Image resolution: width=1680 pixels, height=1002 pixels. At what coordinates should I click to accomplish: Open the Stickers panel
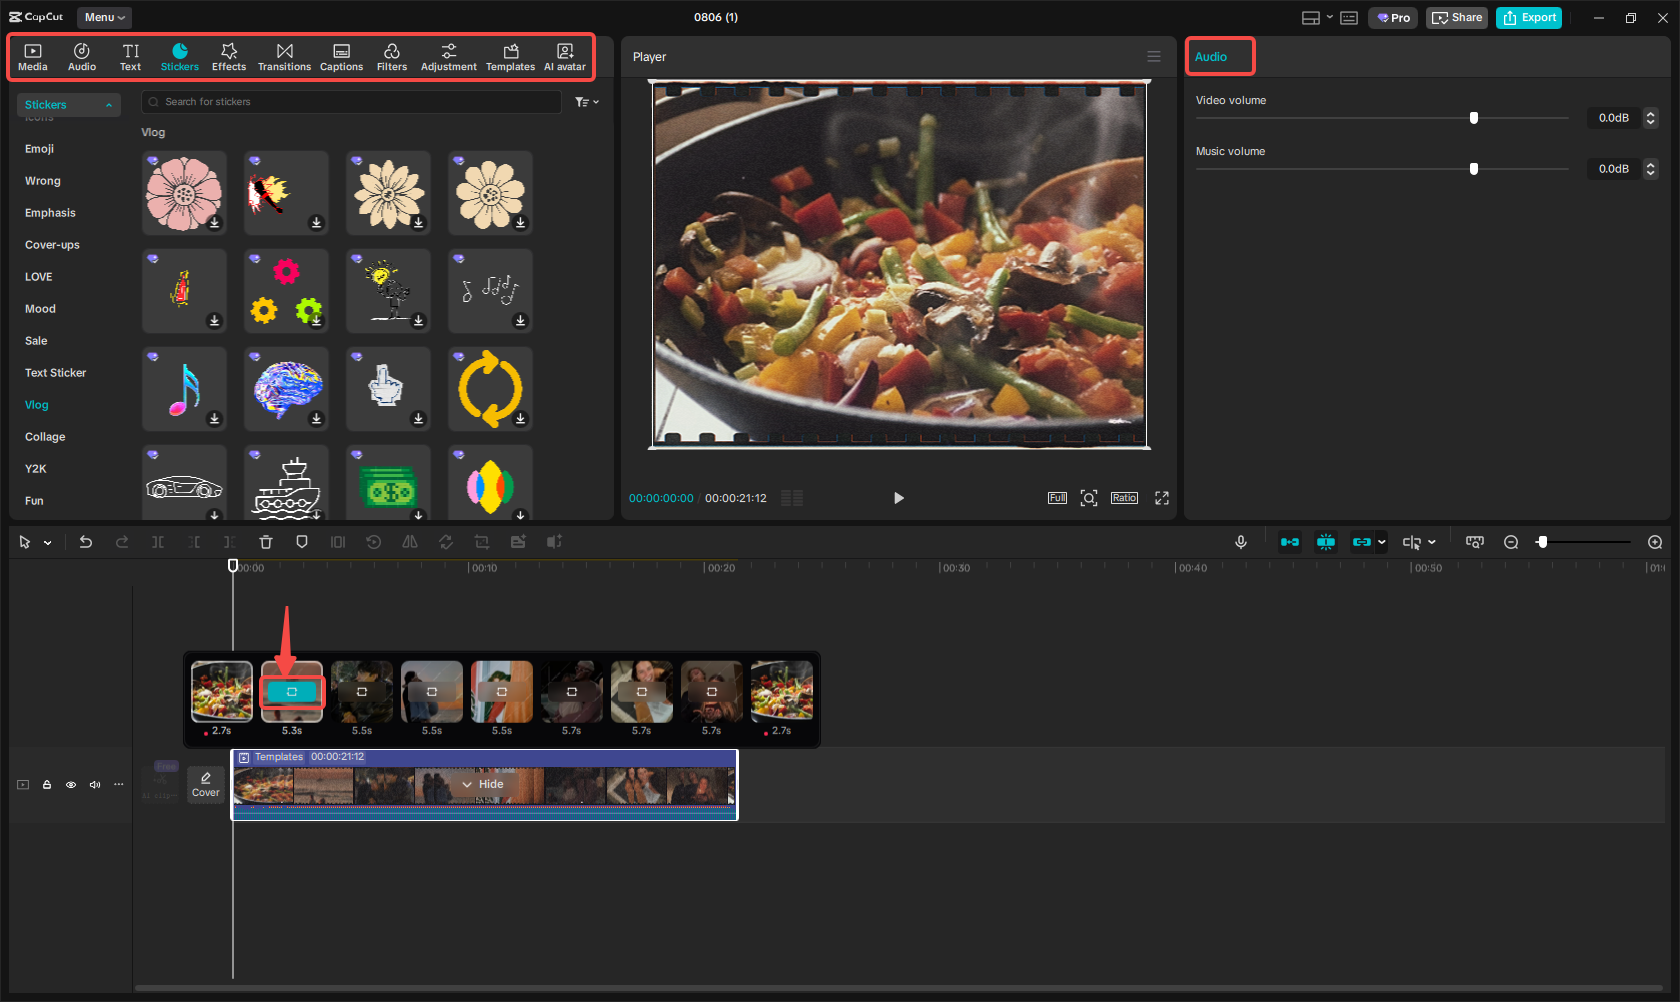(180, 56)
